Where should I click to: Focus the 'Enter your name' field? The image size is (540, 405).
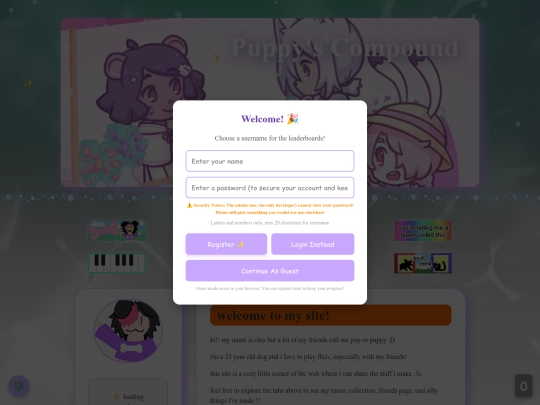click(270, 161)
